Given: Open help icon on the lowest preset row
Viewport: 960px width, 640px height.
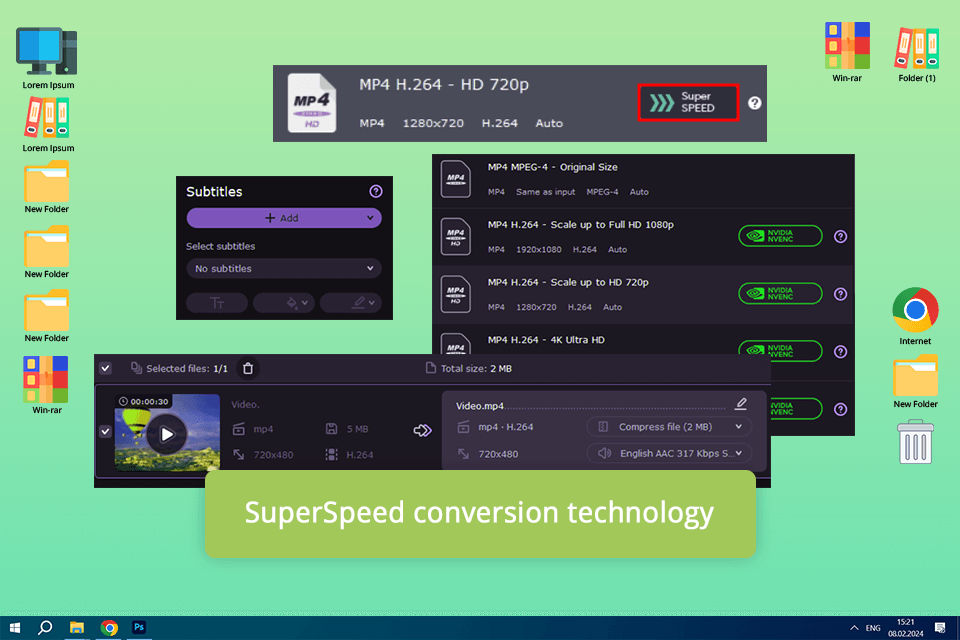Looking at the screenshot, I should (x=841, y=409).
